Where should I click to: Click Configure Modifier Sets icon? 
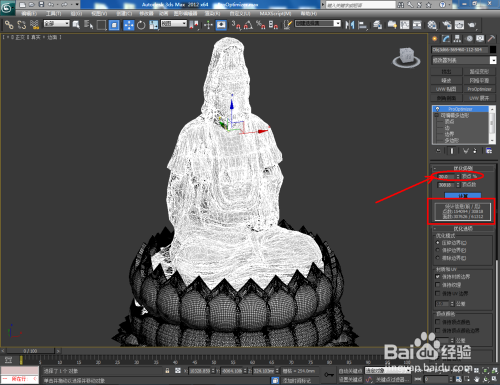click(x=489, y=151)
